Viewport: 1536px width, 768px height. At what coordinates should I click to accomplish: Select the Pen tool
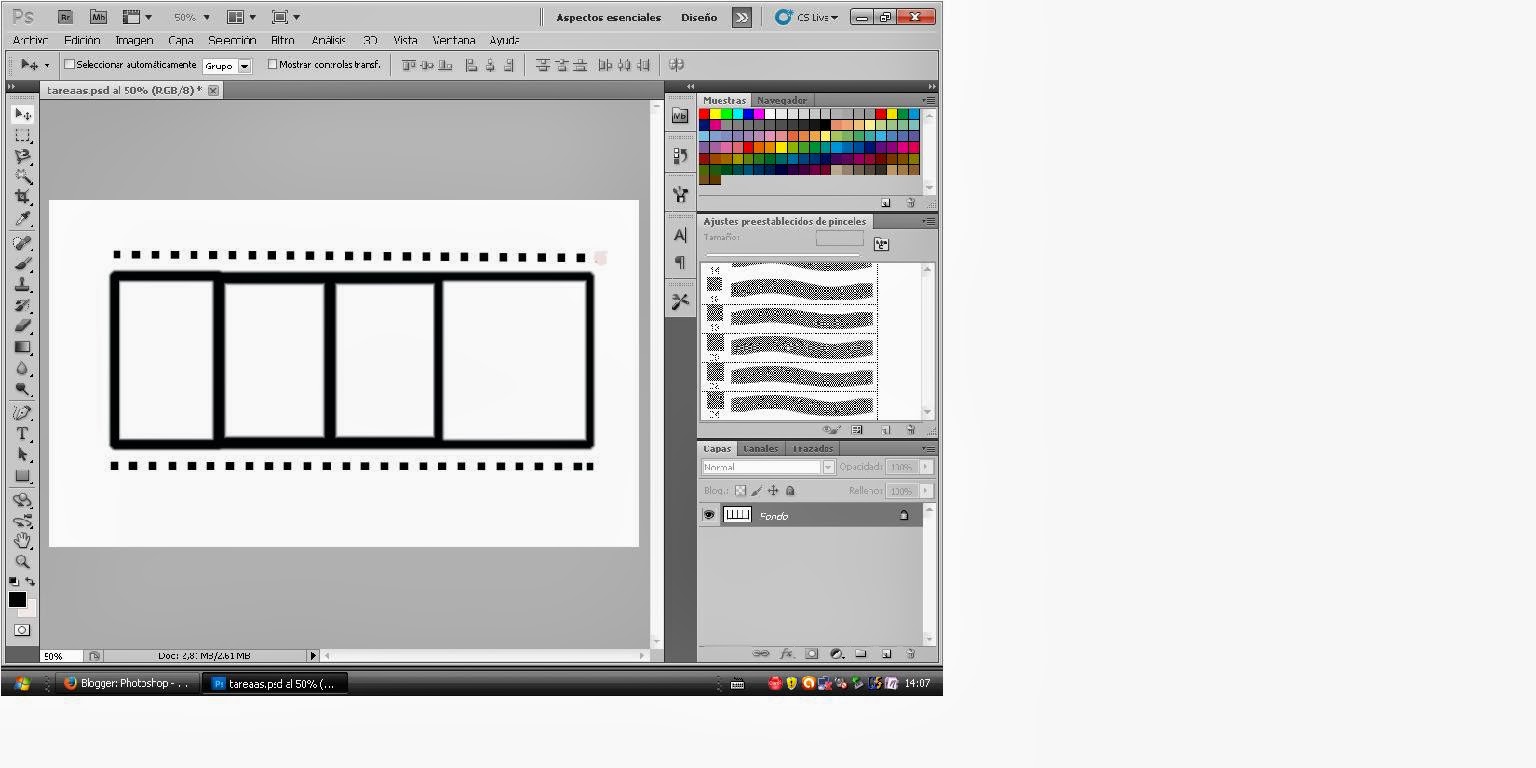(x=22, y=413)
